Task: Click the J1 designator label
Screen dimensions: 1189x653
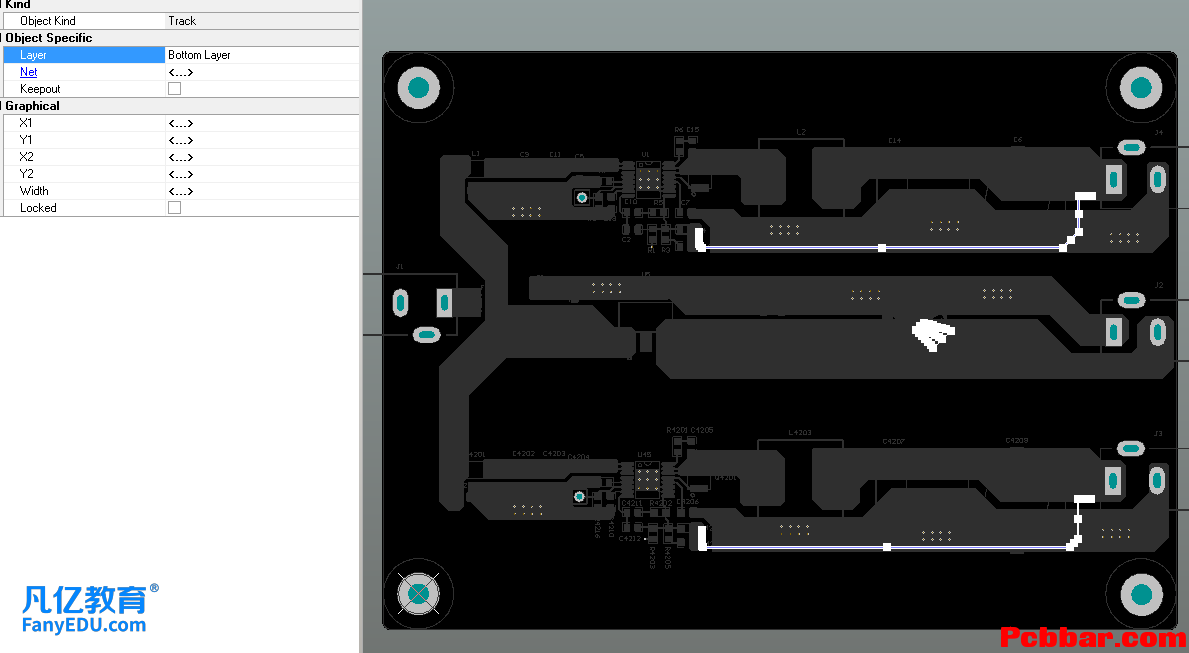Action: [x=400, y=267]
